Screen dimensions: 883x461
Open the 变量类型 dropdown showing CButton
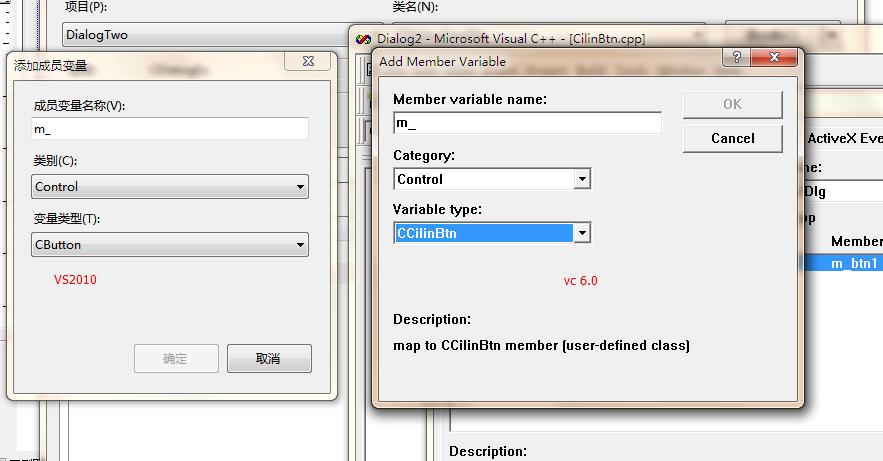(x=170, y=245)
